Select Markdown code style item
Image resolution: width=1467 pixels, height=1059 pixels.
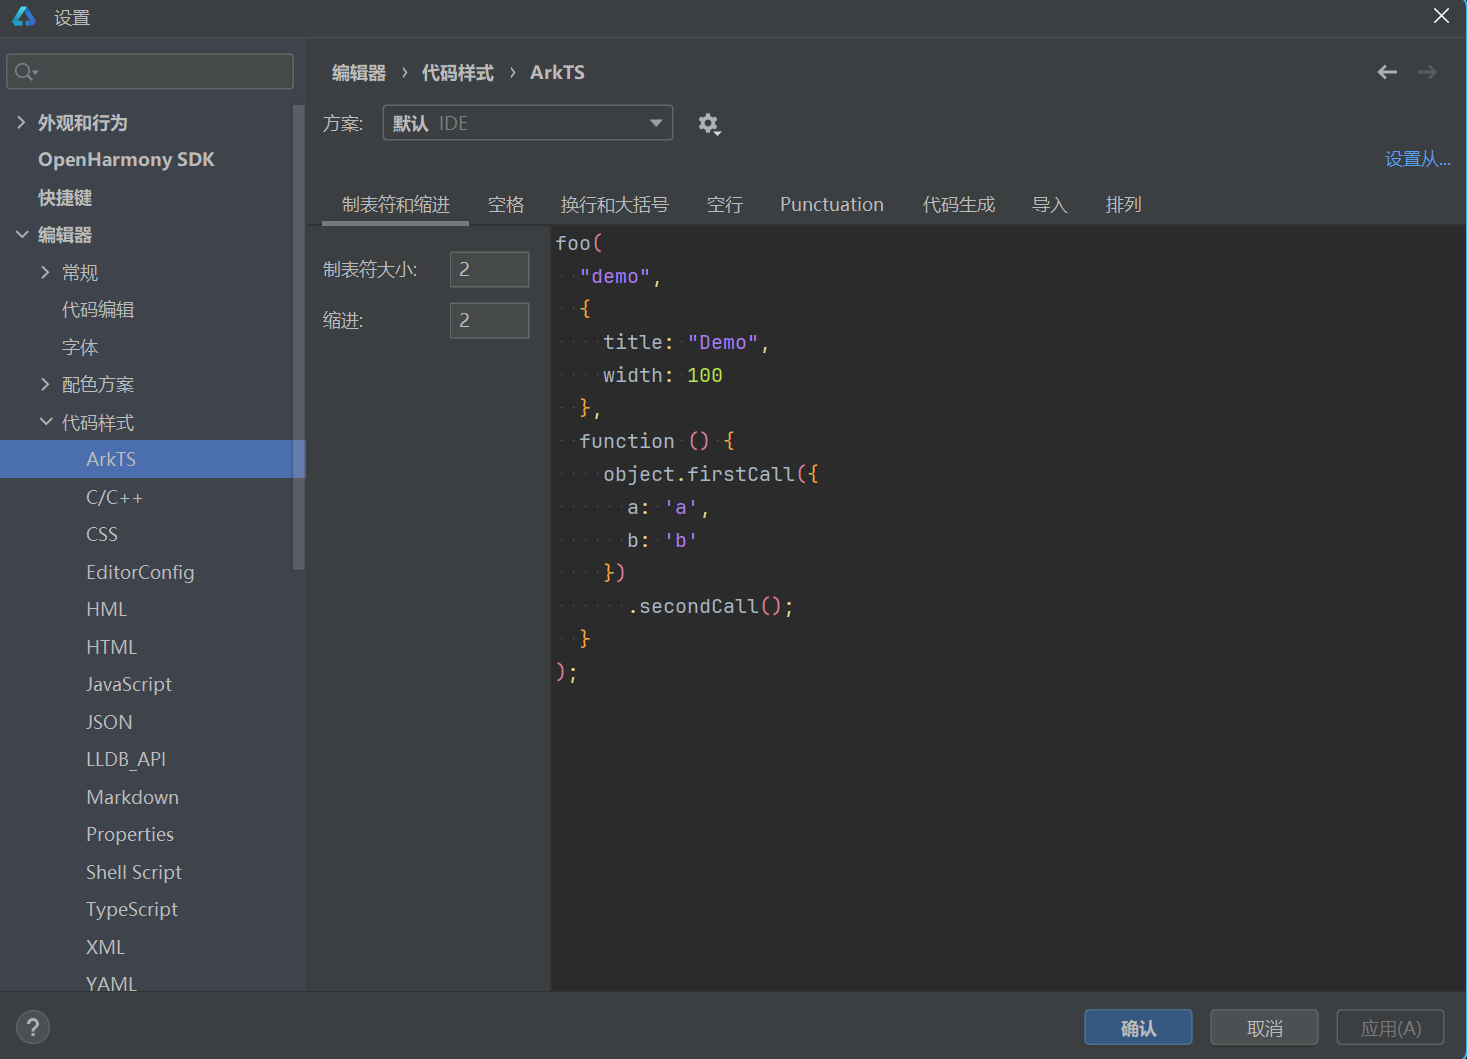(x=133, y=797)
